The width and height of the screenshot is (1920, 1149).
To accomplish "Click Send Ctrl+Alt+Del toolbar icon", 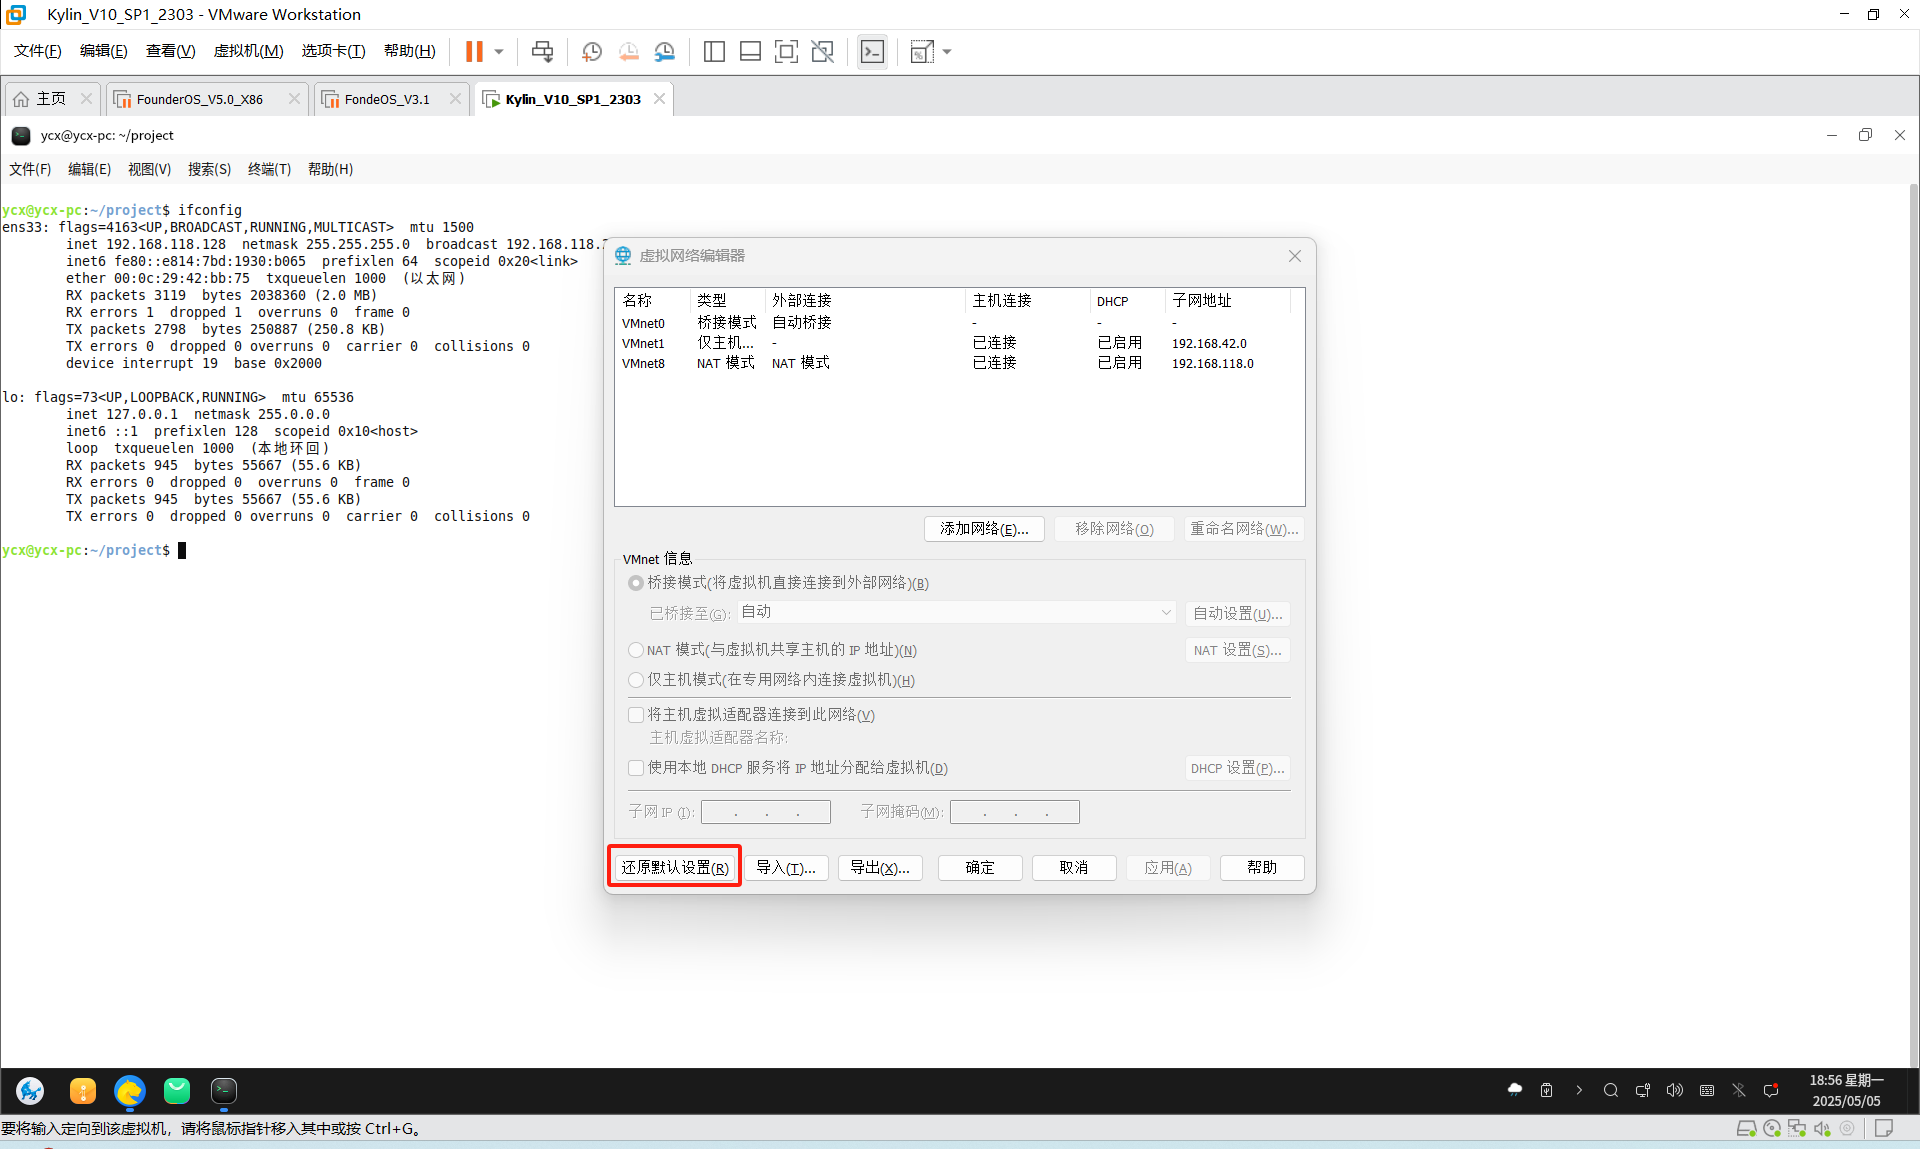I will pos(542,52).
